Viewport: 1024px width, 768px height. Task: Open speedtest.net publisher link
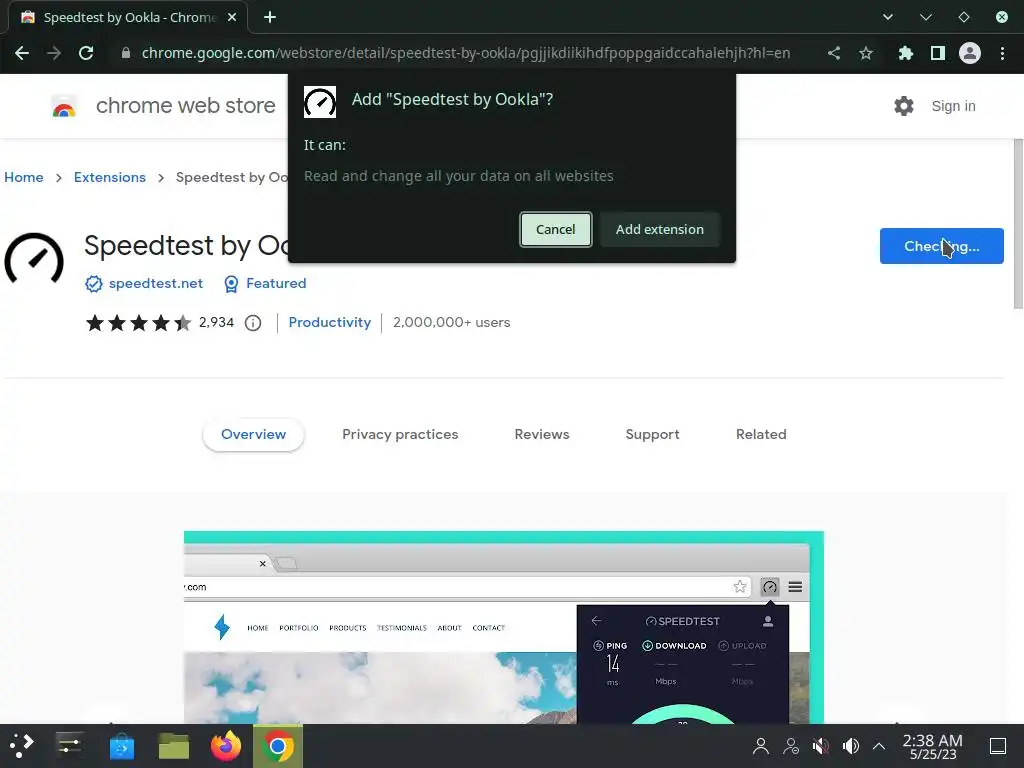point(155,283)
